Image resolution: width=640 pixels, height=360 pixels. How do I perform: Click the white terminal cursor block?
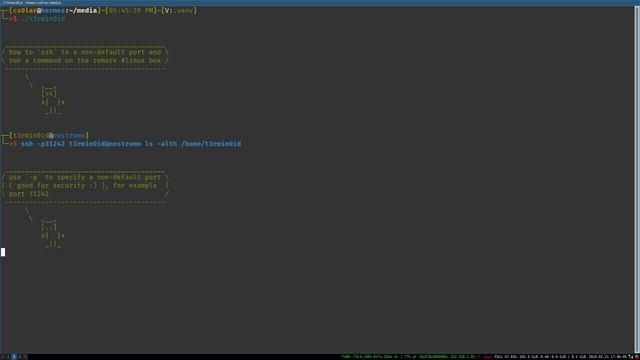[3, 252]
